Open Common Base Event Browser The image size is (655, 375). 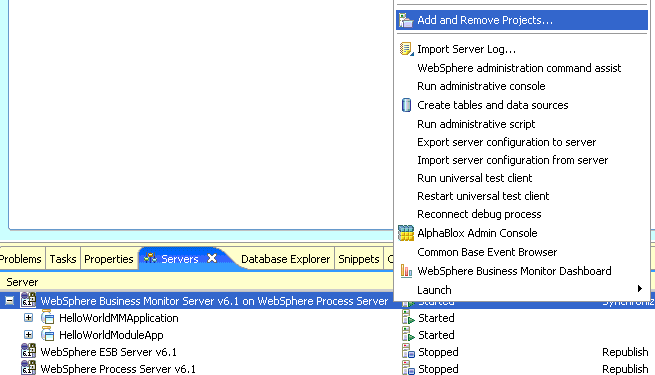pyautogui.click(x=487, y=252)
